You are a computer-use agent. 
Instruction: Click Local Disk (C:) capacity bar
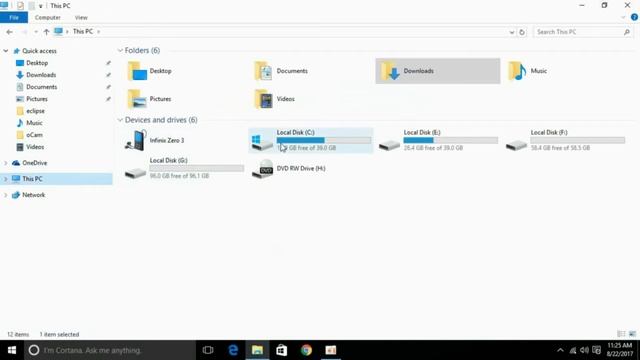(324, 140)
